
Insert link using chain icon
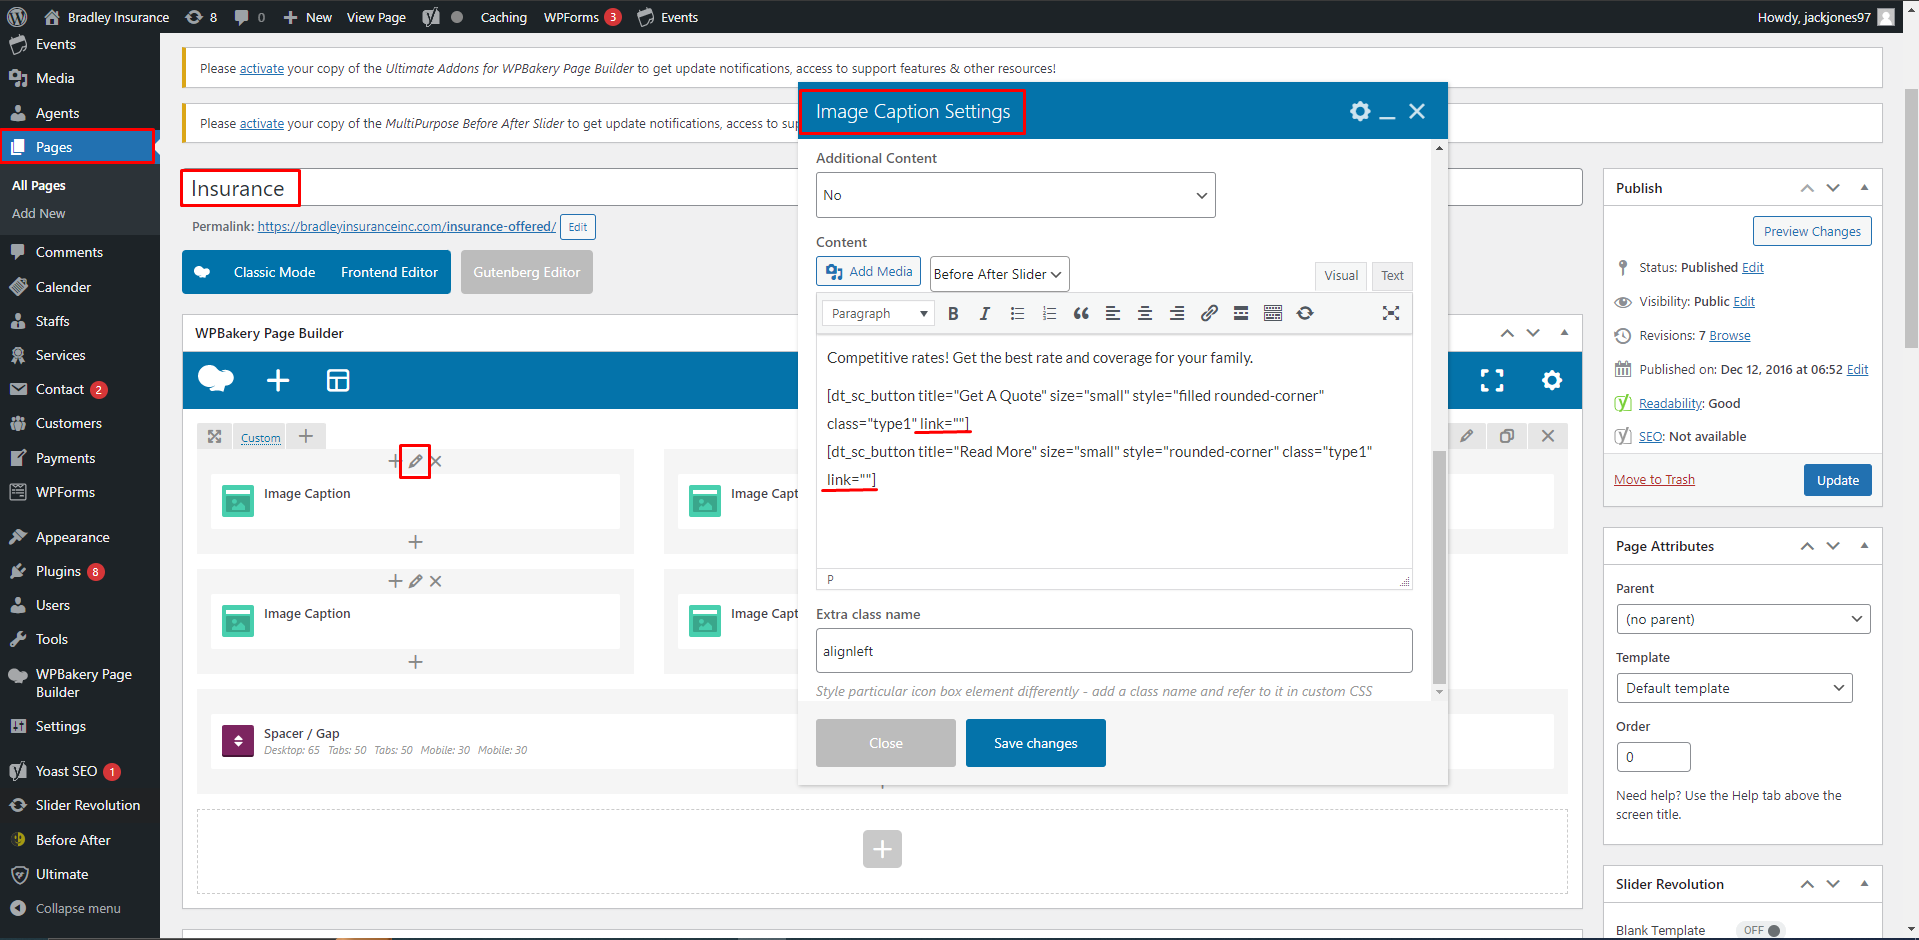pyautogui.click(x=1209, y=313)
